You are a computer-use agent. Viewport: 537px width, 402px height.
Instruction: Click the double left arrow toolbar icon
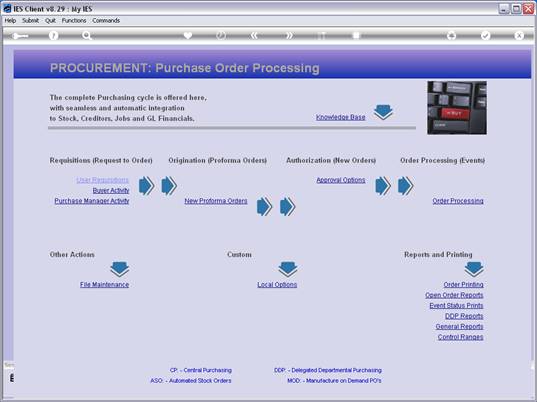coord(254,35)
